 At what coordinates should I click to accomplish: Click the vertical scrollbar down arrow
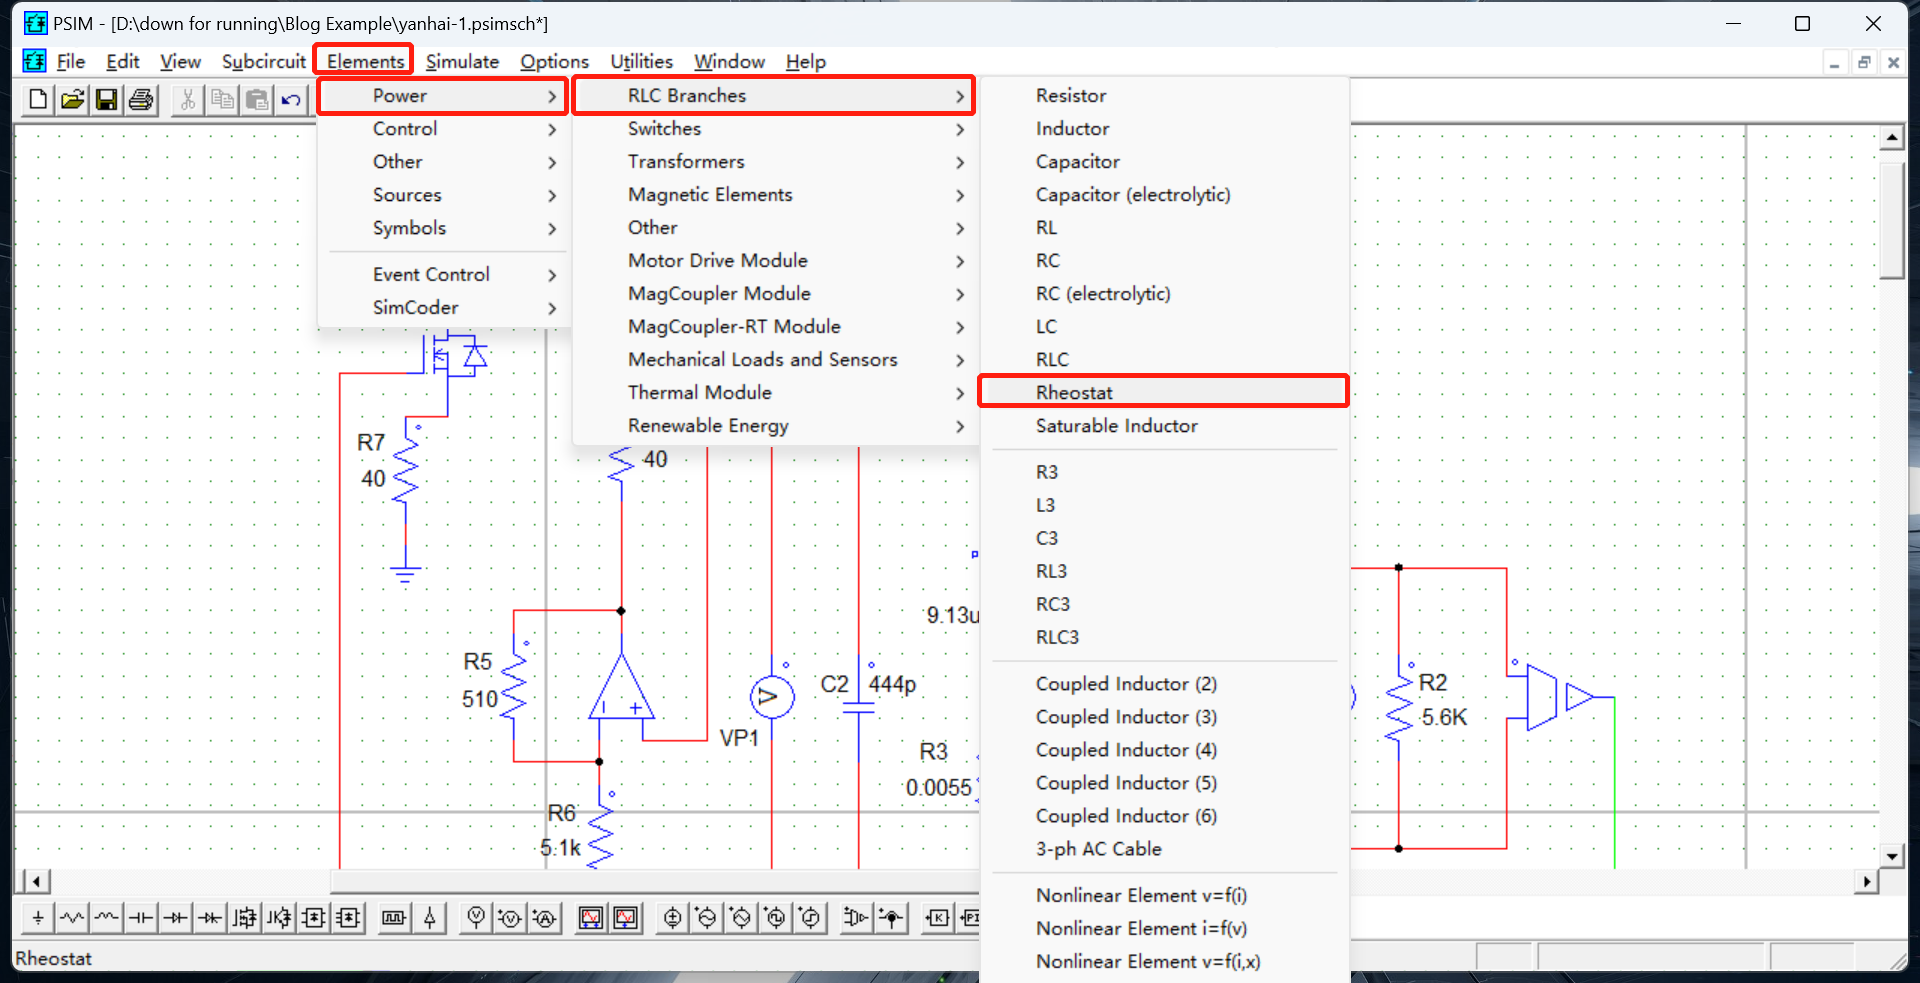(x=1891, y=856)
